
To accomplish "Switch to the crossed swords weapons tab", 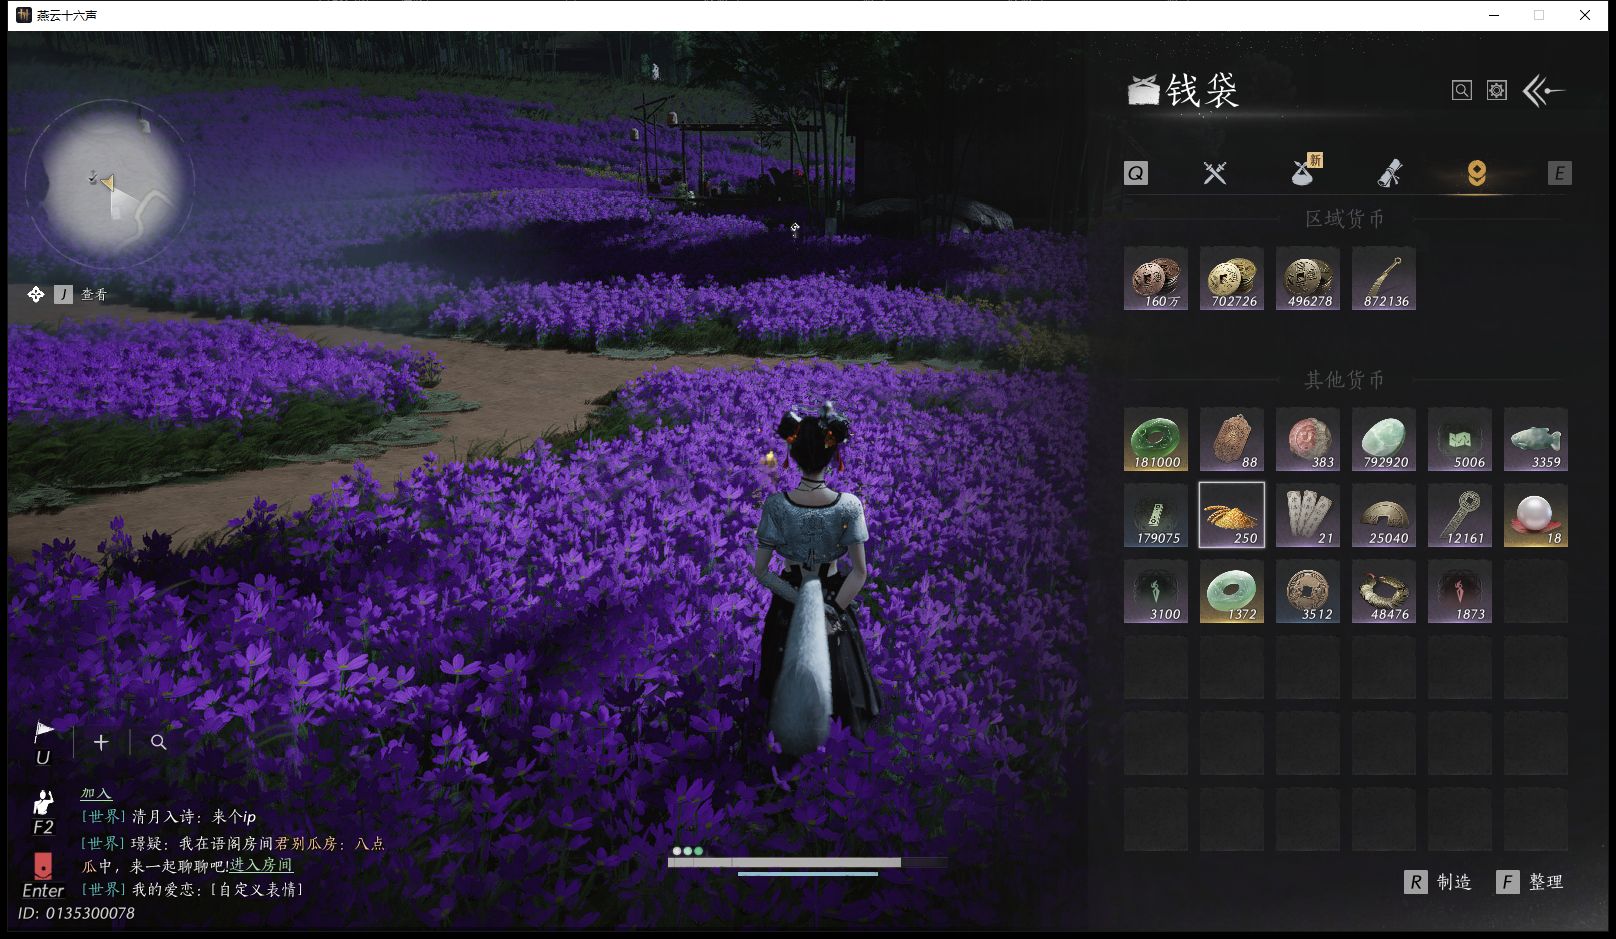I will 1215,173.
